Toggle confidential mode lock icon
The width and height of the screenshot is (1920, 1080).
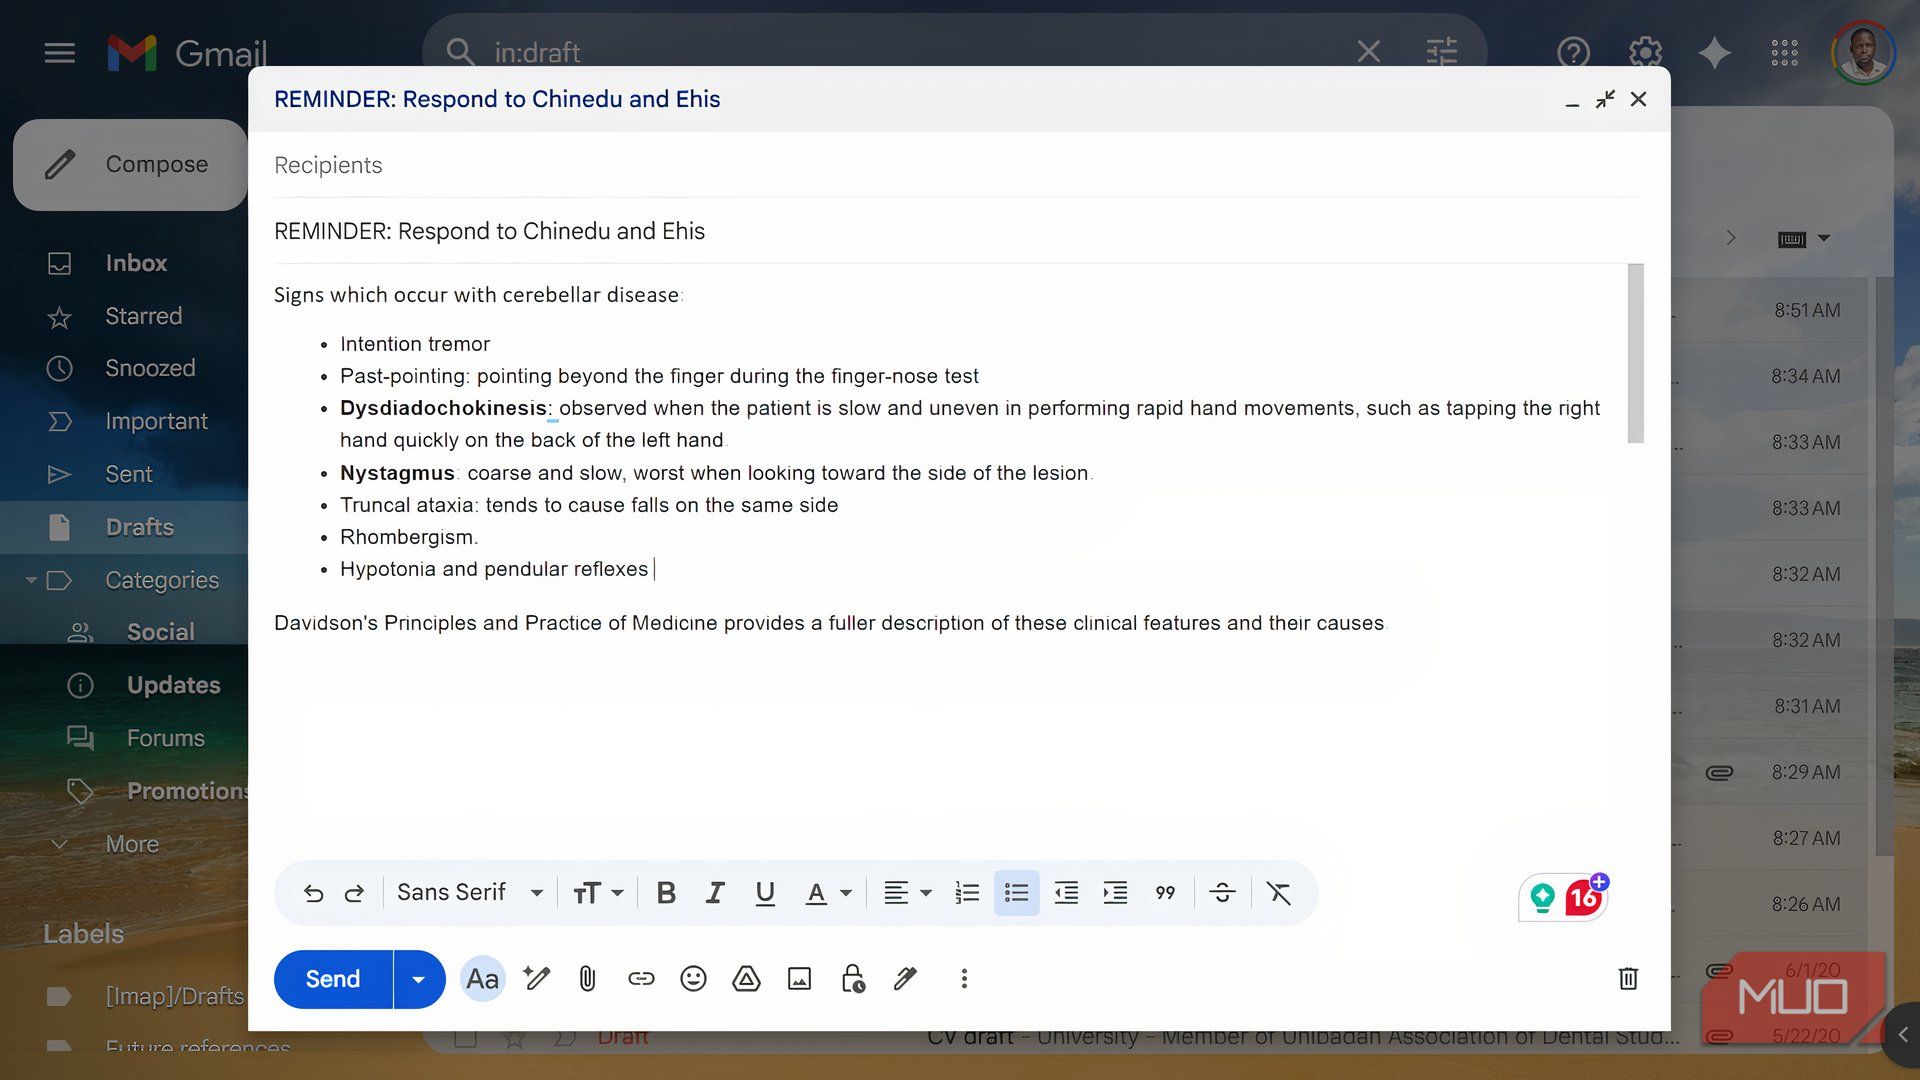853,979
